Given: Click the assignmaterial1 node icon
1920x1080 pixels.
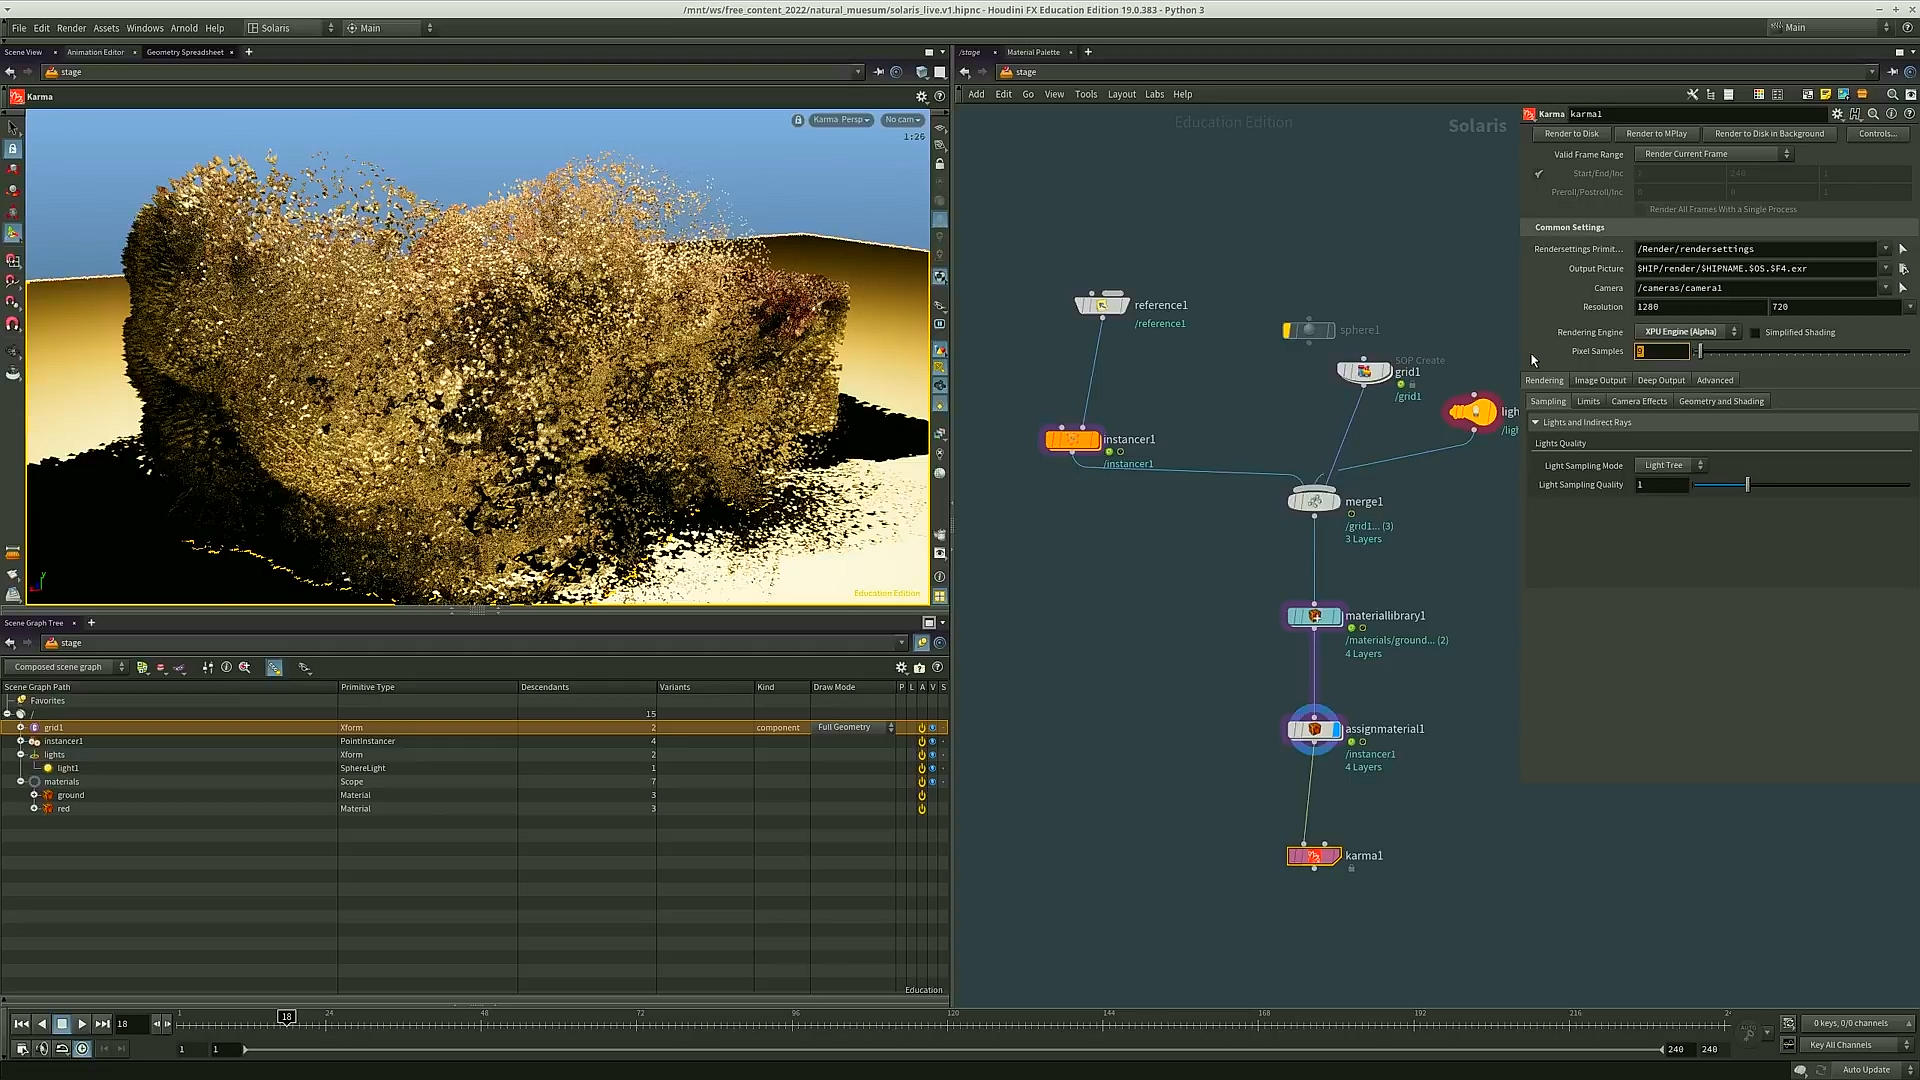Looking at the screenshot, I should [x=1314, y=729].
